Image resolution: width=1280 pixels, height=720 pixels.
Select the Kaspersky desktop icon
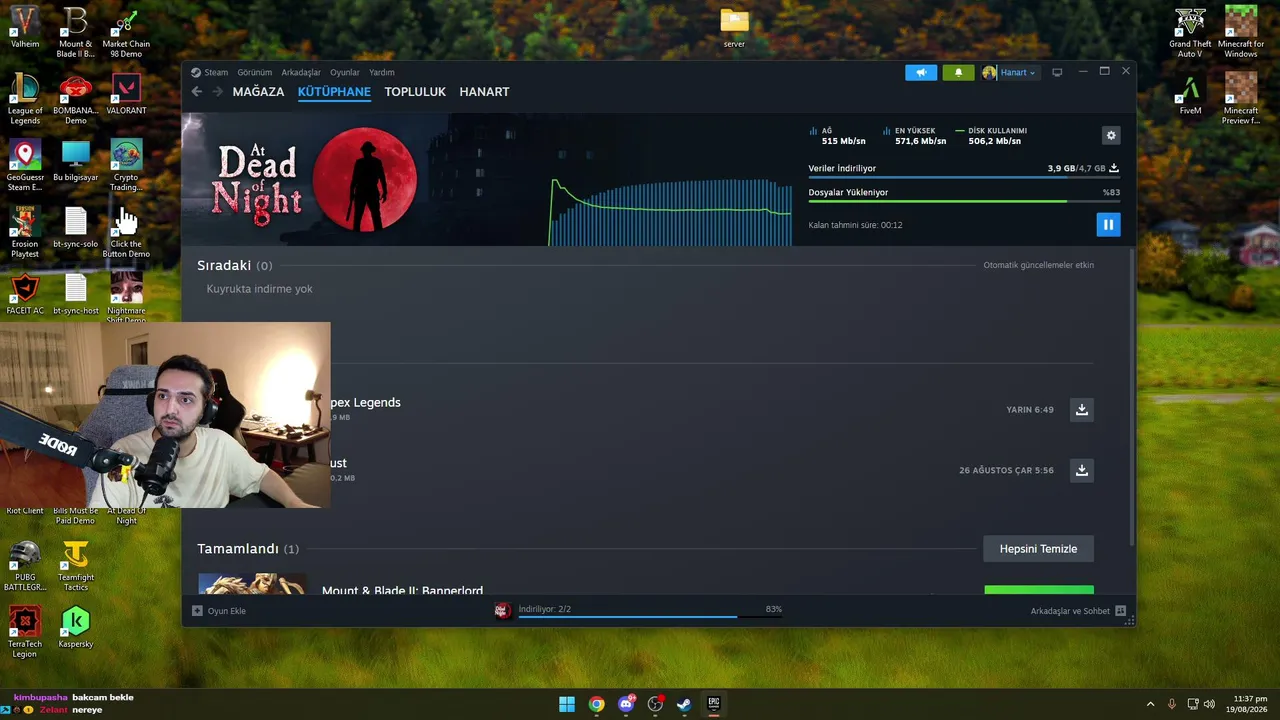click(75, 628)
